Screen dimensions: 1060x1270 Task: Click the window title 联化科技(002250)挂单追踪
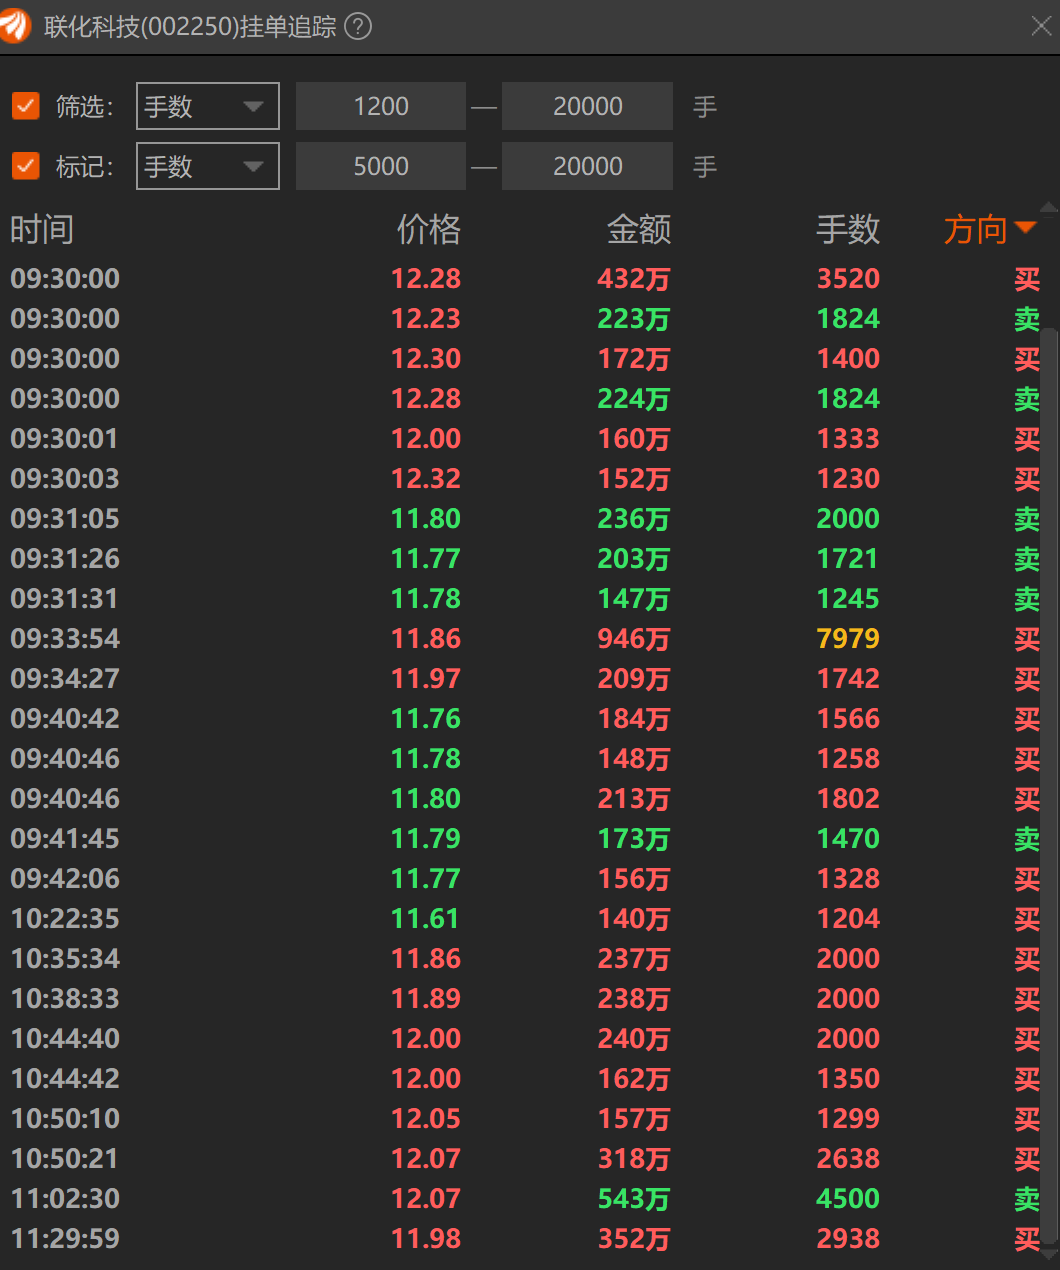point(190,27)
